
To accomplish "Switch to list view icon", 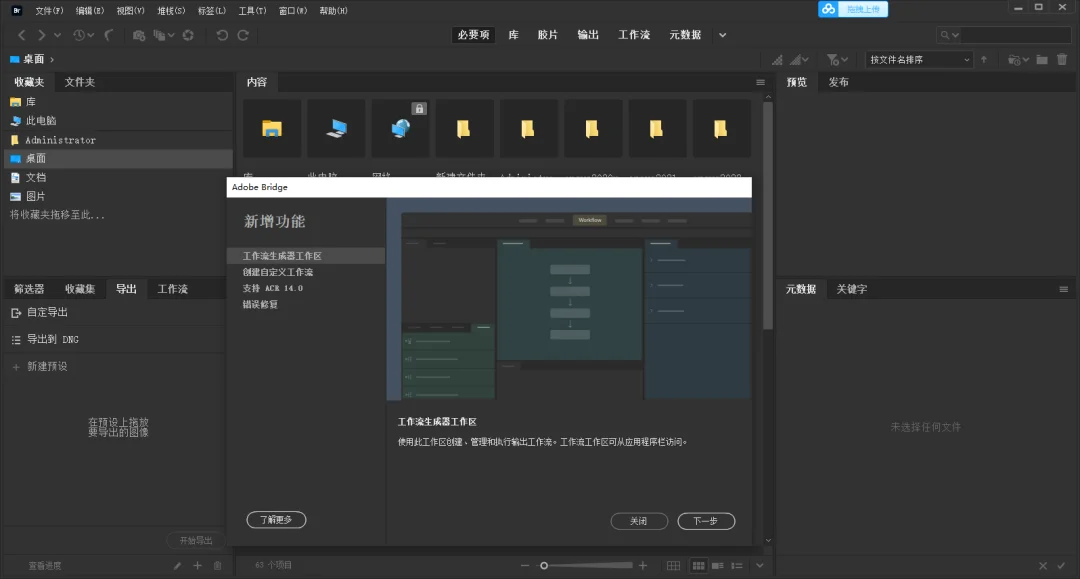I will 736,566.
